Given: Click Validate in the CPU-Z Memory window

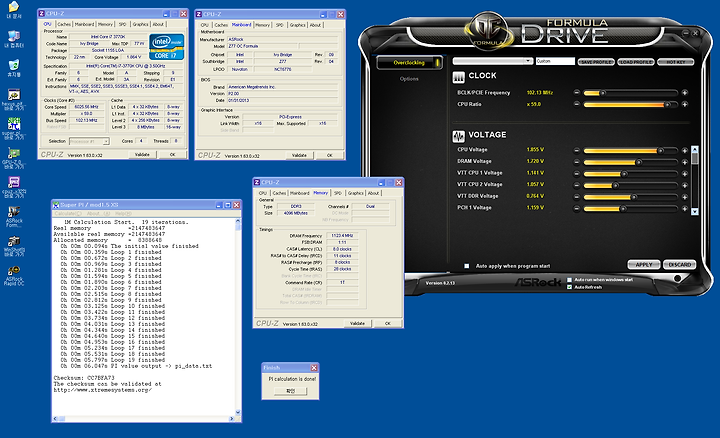Looking at the screenshot, I should tap(357, 324).
